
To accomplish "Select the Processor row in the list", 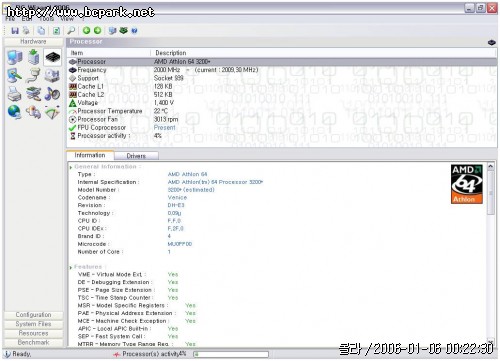I will 282,62.
